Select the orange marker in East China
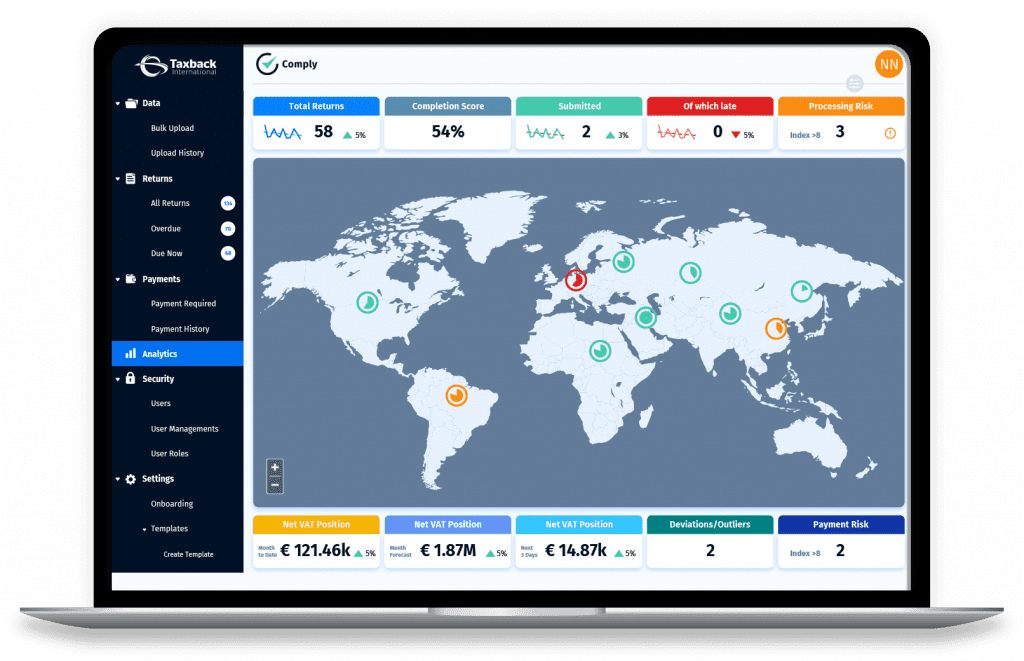 pyautogui.click(x=776, y=328)
